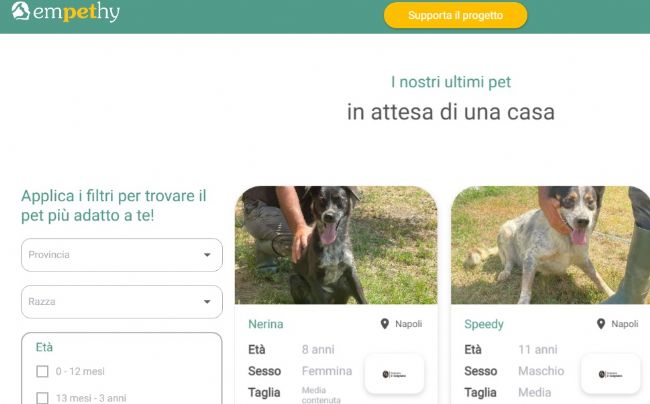Open the shelter logo badge on Nerina's card

coord(394,374)
